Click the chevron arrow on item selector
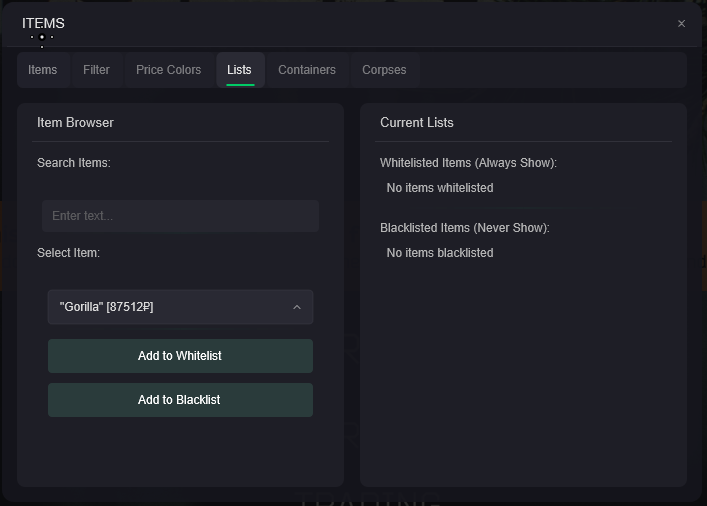 click(x=296, y=307)
